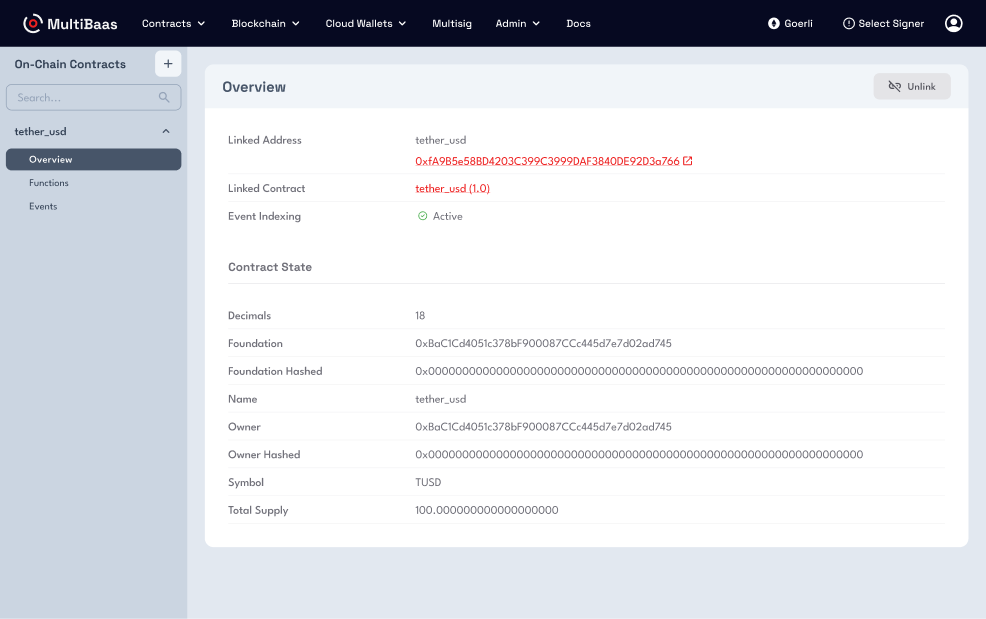The width and height of the screenshot is (986, 619).
Task: Click the 0xfA9B5e58 linked address link
Action: click(546, 161)
